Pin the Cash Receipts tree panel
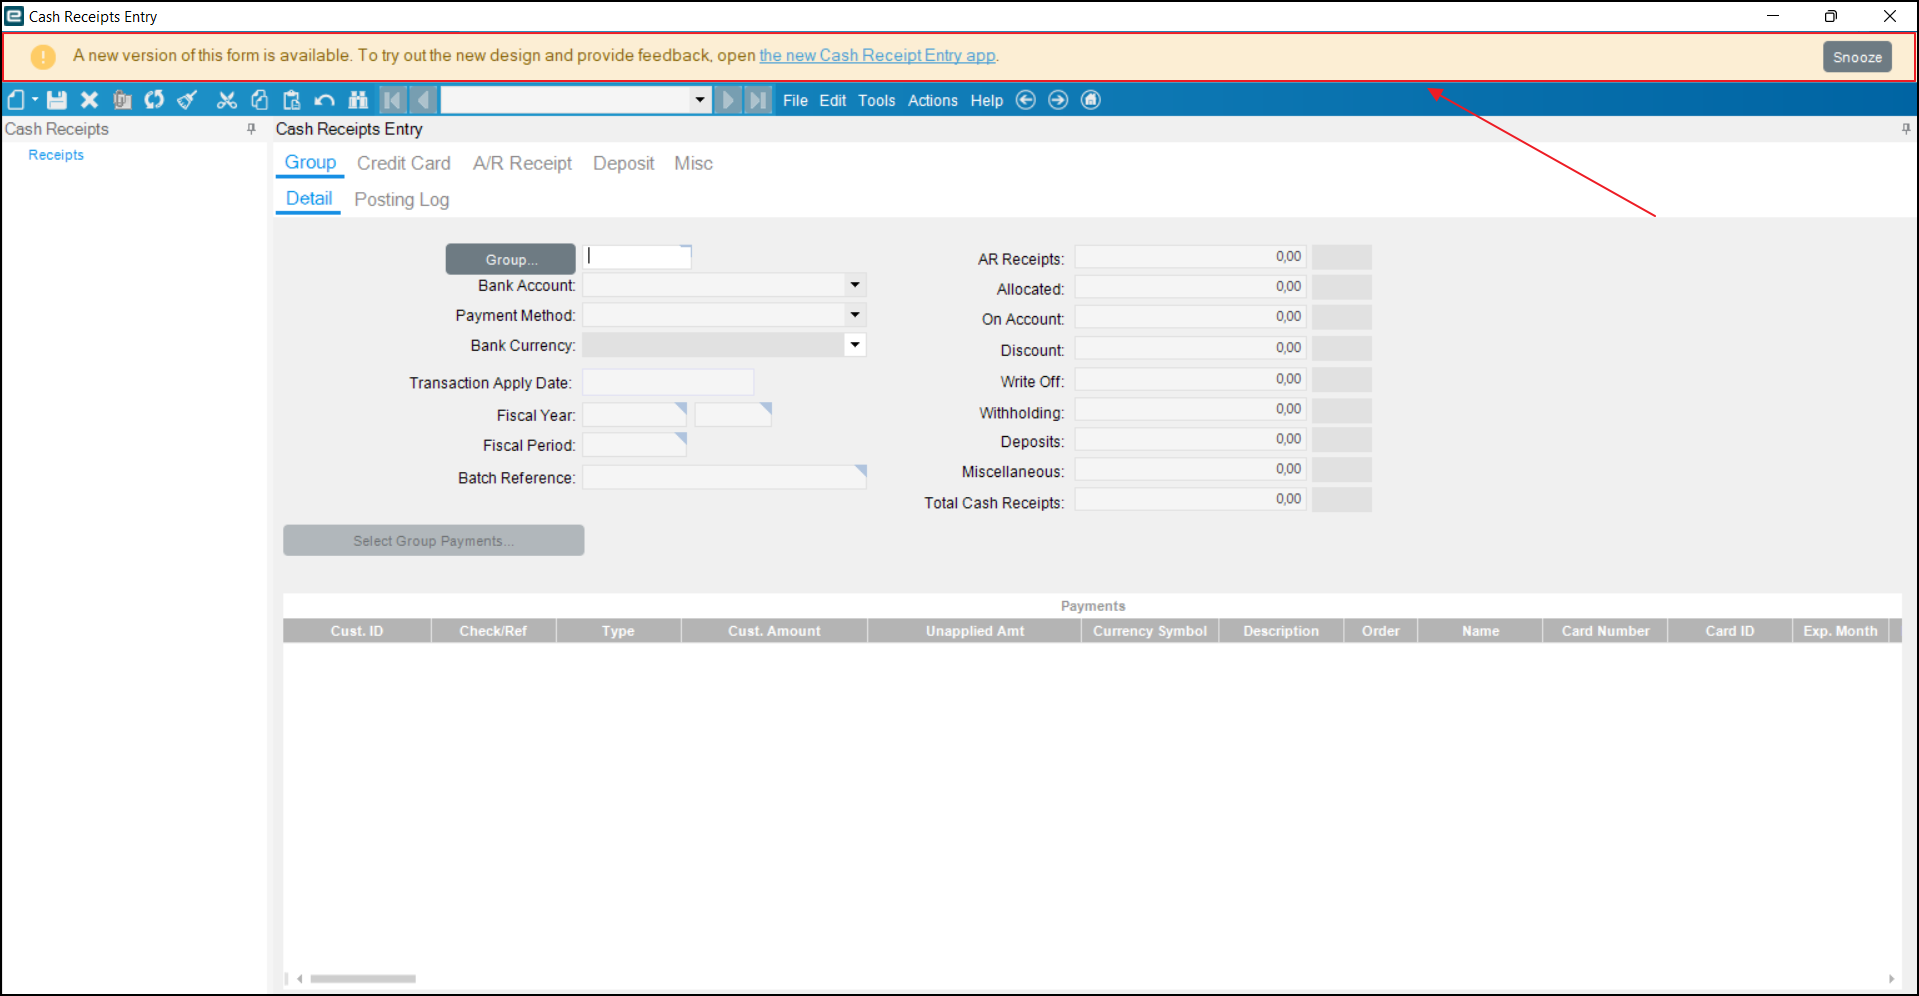Screen dimensions: 1919x996 coord(251,129)
